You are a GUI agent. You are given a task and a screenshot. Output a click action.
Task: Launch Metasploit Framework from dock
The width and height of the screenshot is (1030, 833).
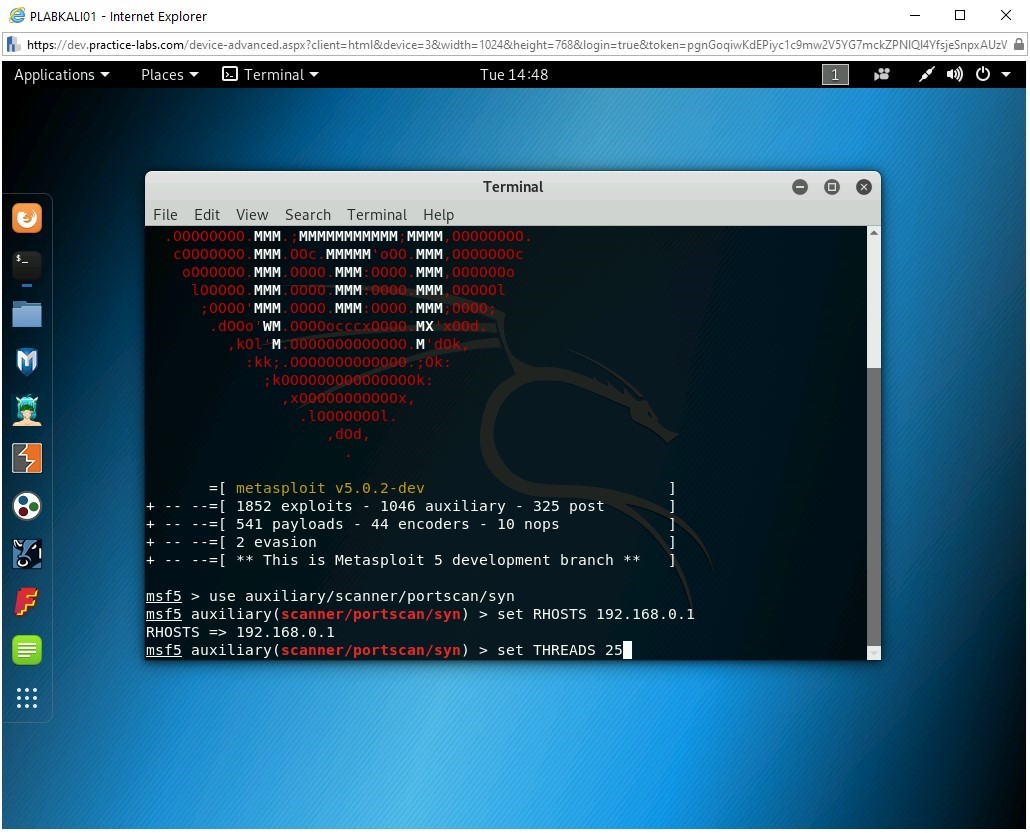pos(27,361)
